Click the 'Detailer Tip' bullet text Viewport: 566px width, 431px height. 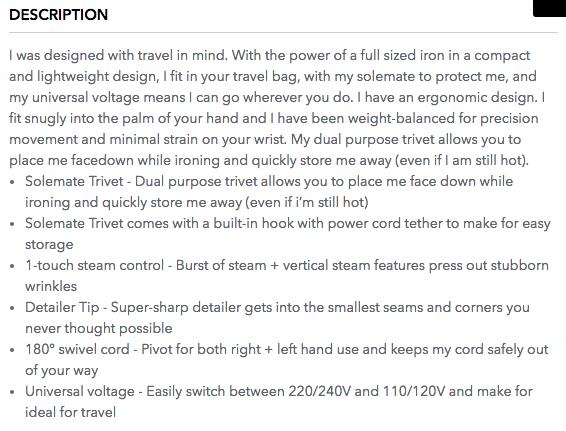[x=277, y=318]
